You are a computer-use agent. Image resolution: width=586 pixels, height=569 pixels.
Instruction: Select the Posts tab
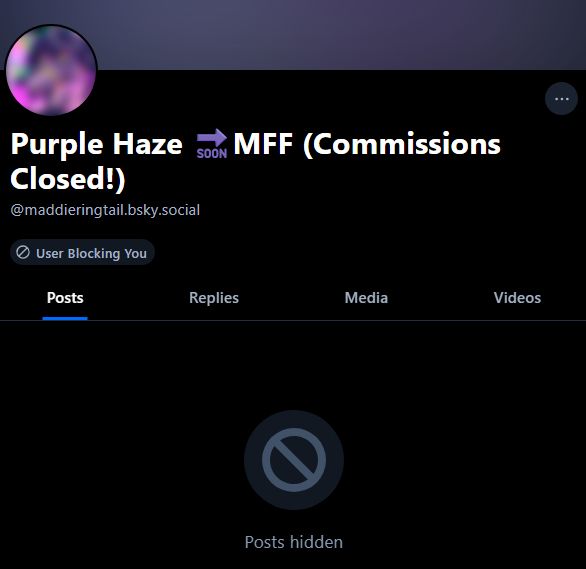[65, 298]
